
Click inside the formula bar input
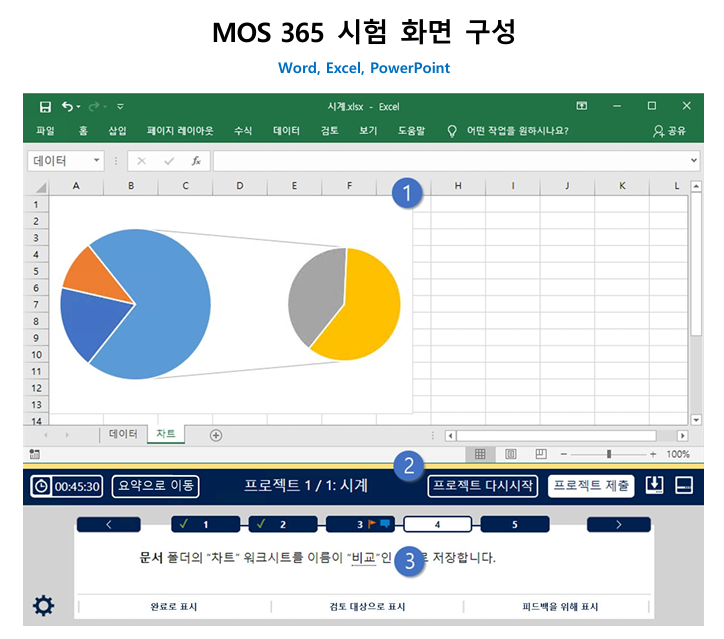(x=452, y=161)
